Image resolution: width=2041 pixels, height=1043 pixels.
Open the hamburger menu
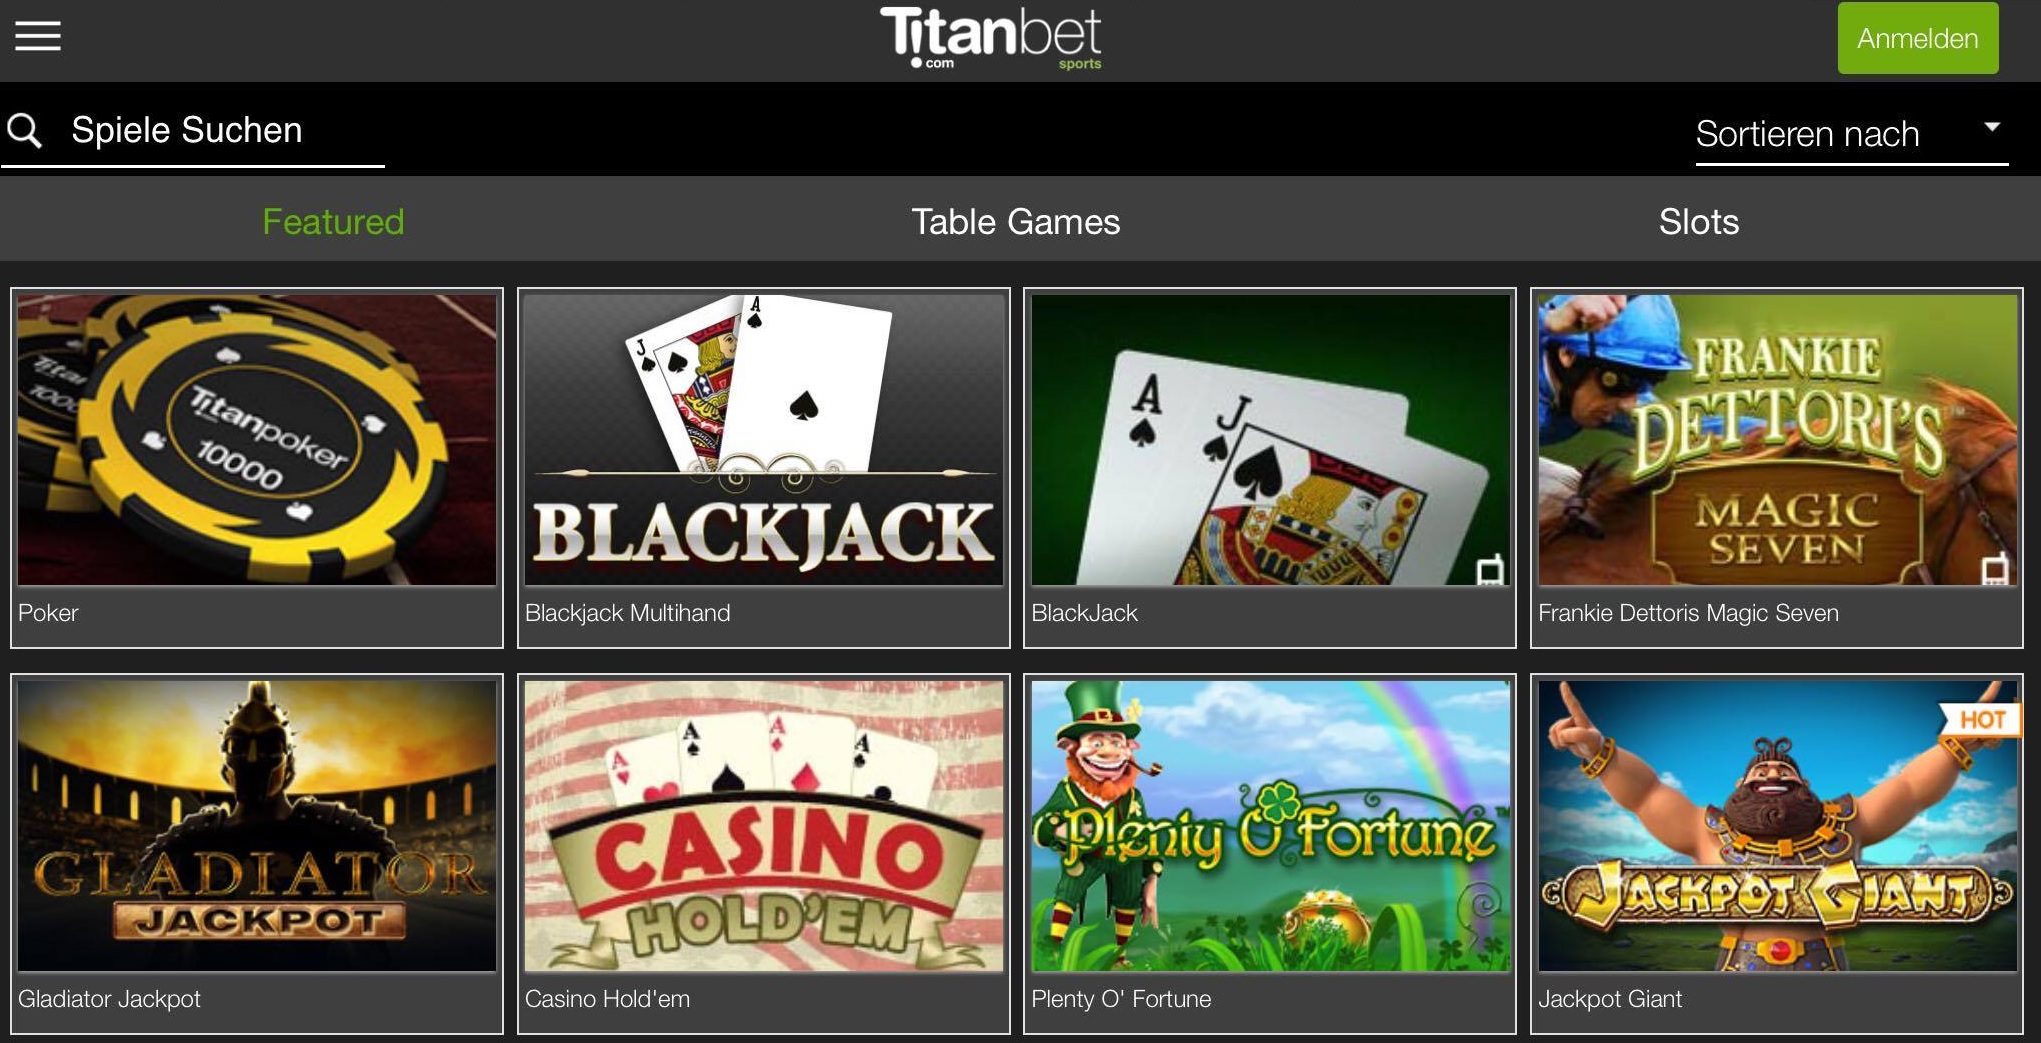point(38,36)
